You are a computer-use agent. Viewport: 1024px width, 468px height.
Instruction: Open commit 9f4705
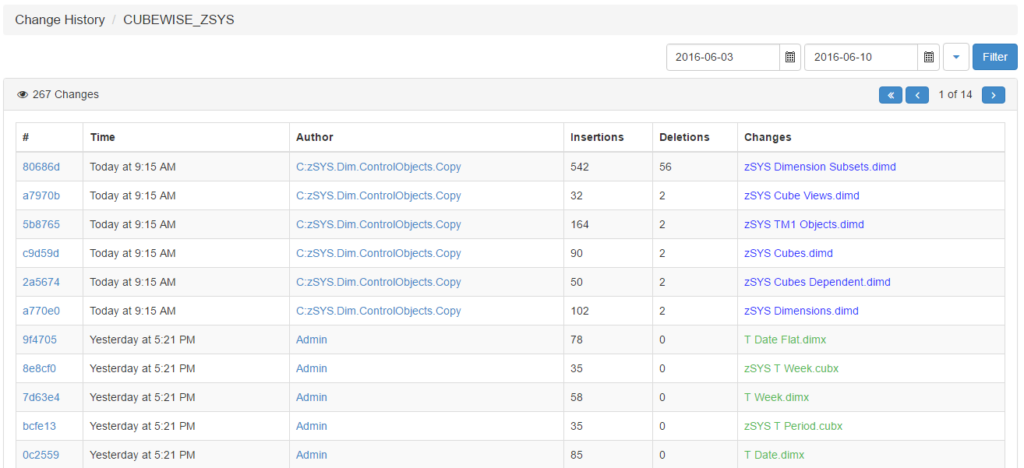[40, 340]
